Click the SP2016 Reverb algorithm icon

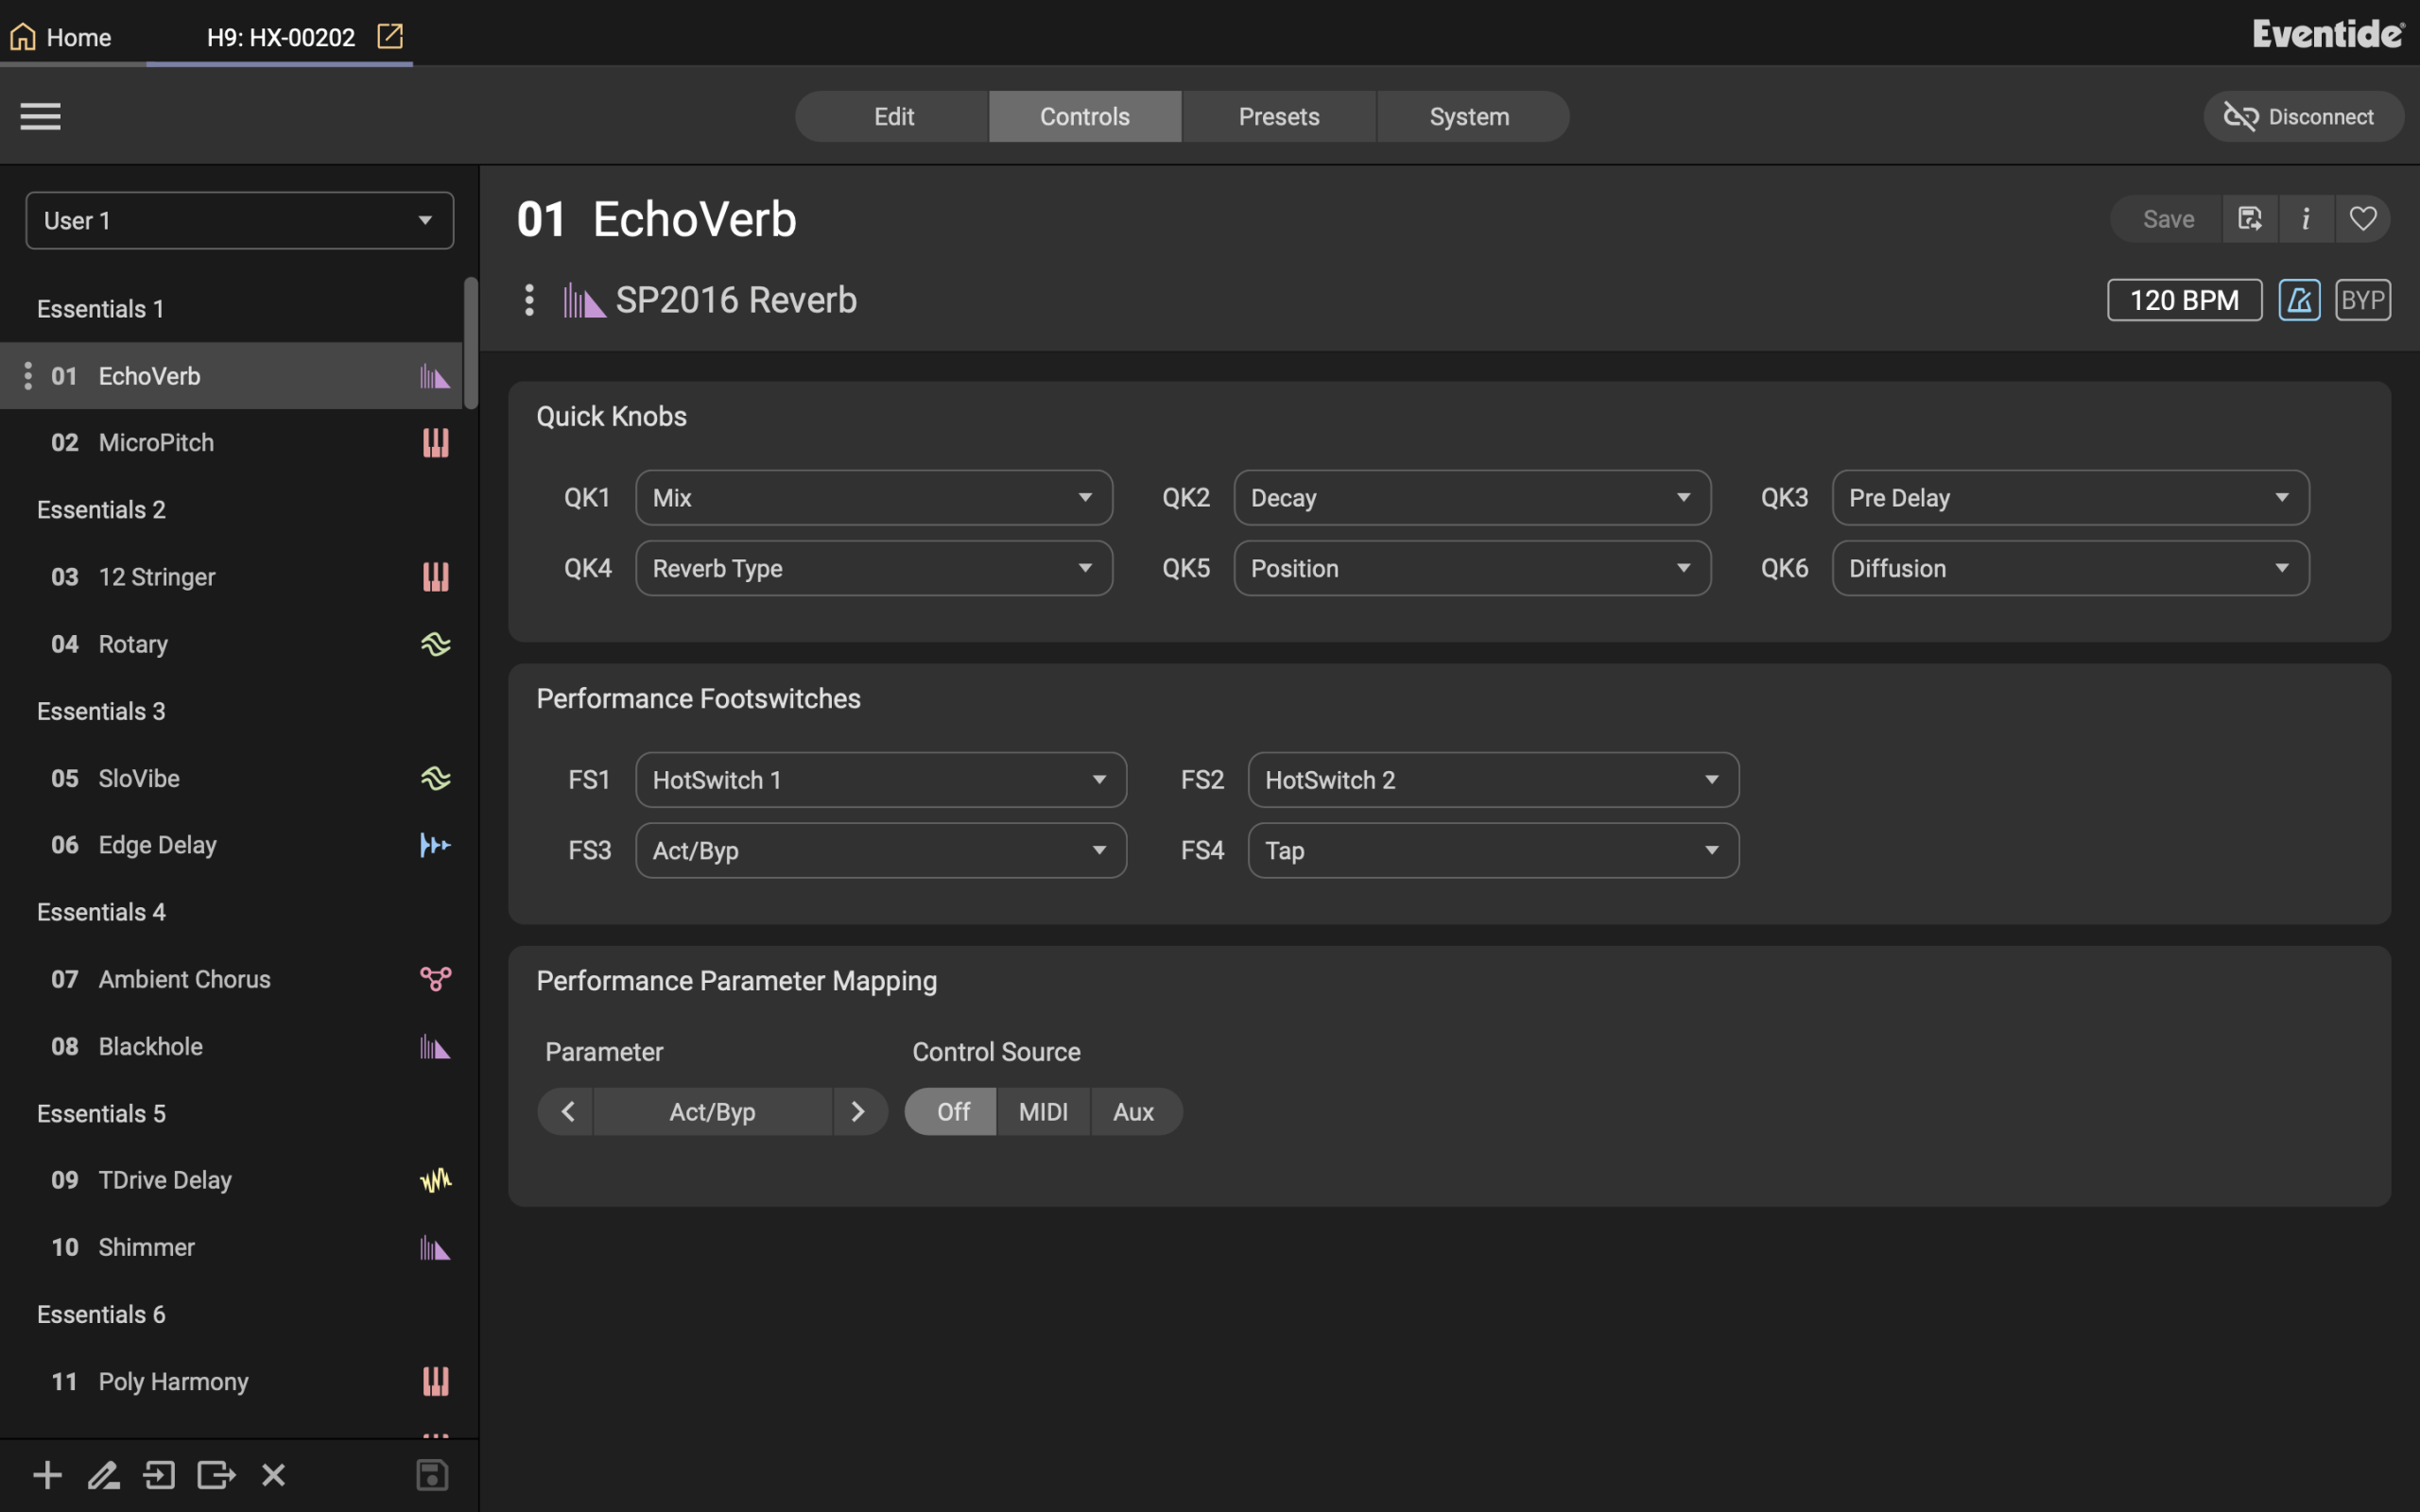point(584,300)
